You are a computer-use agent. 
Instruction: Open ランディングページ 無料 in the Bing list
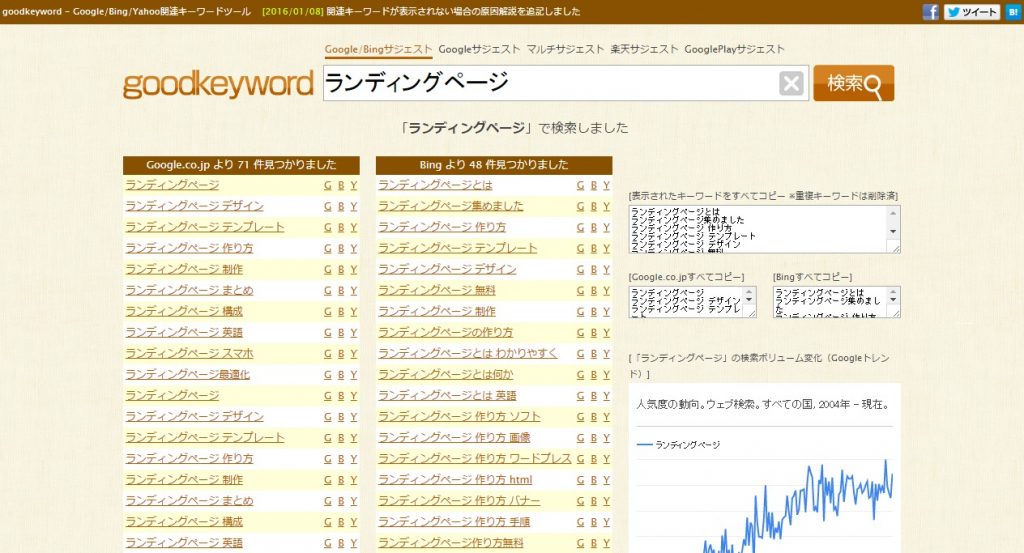coord(437,290)
